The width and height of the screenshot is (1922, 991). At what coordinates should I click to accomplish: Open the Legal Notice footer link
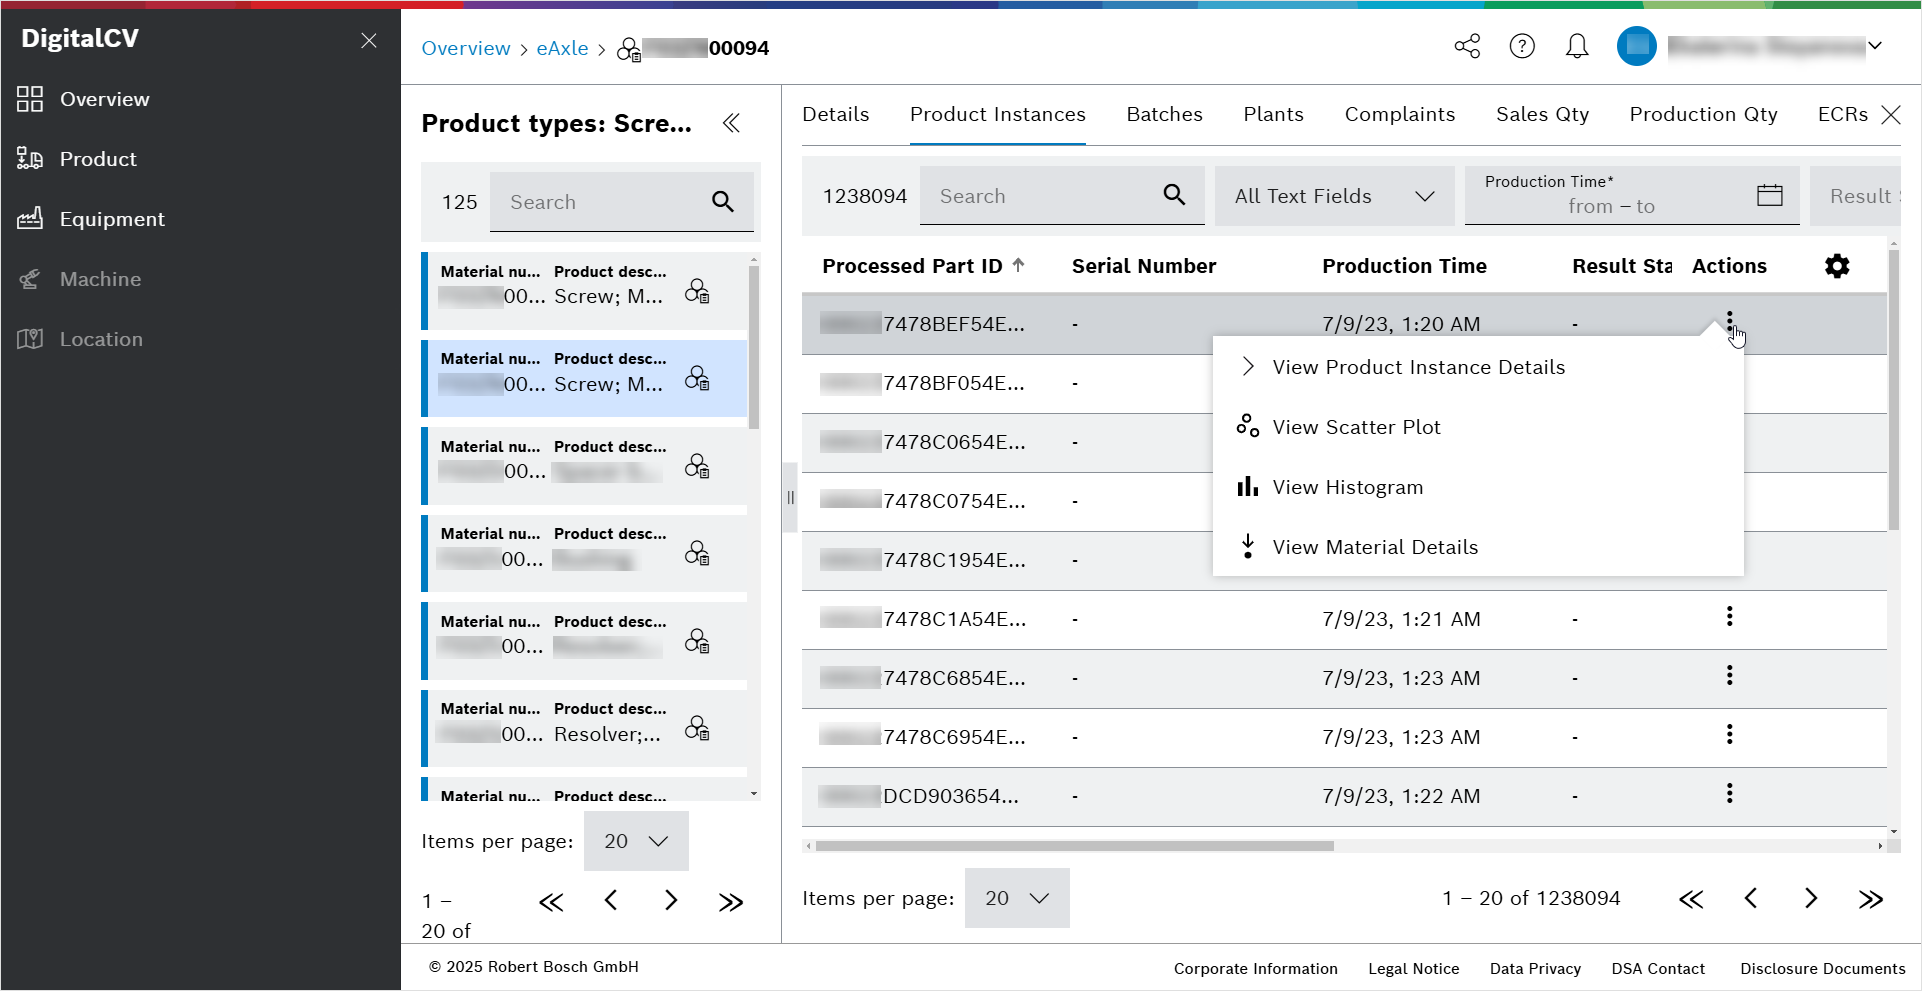click(1413, 968)
